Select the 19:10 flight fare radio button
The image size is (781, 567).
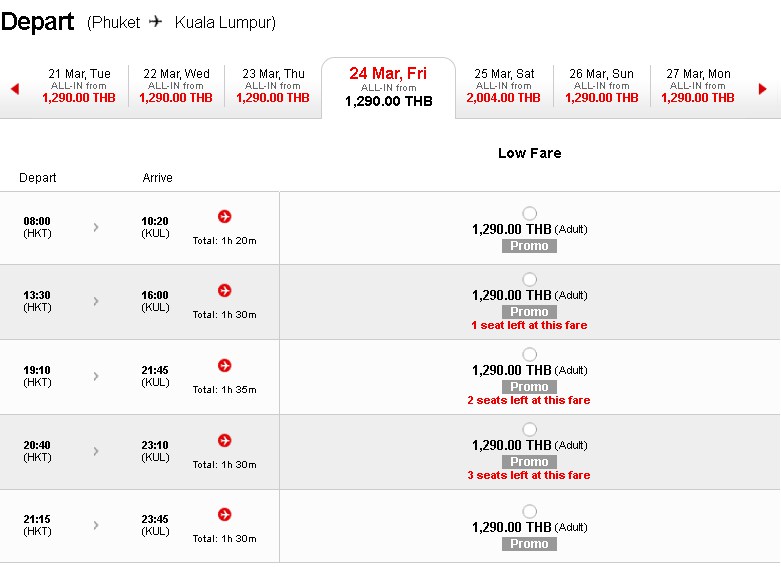[529, 354]
